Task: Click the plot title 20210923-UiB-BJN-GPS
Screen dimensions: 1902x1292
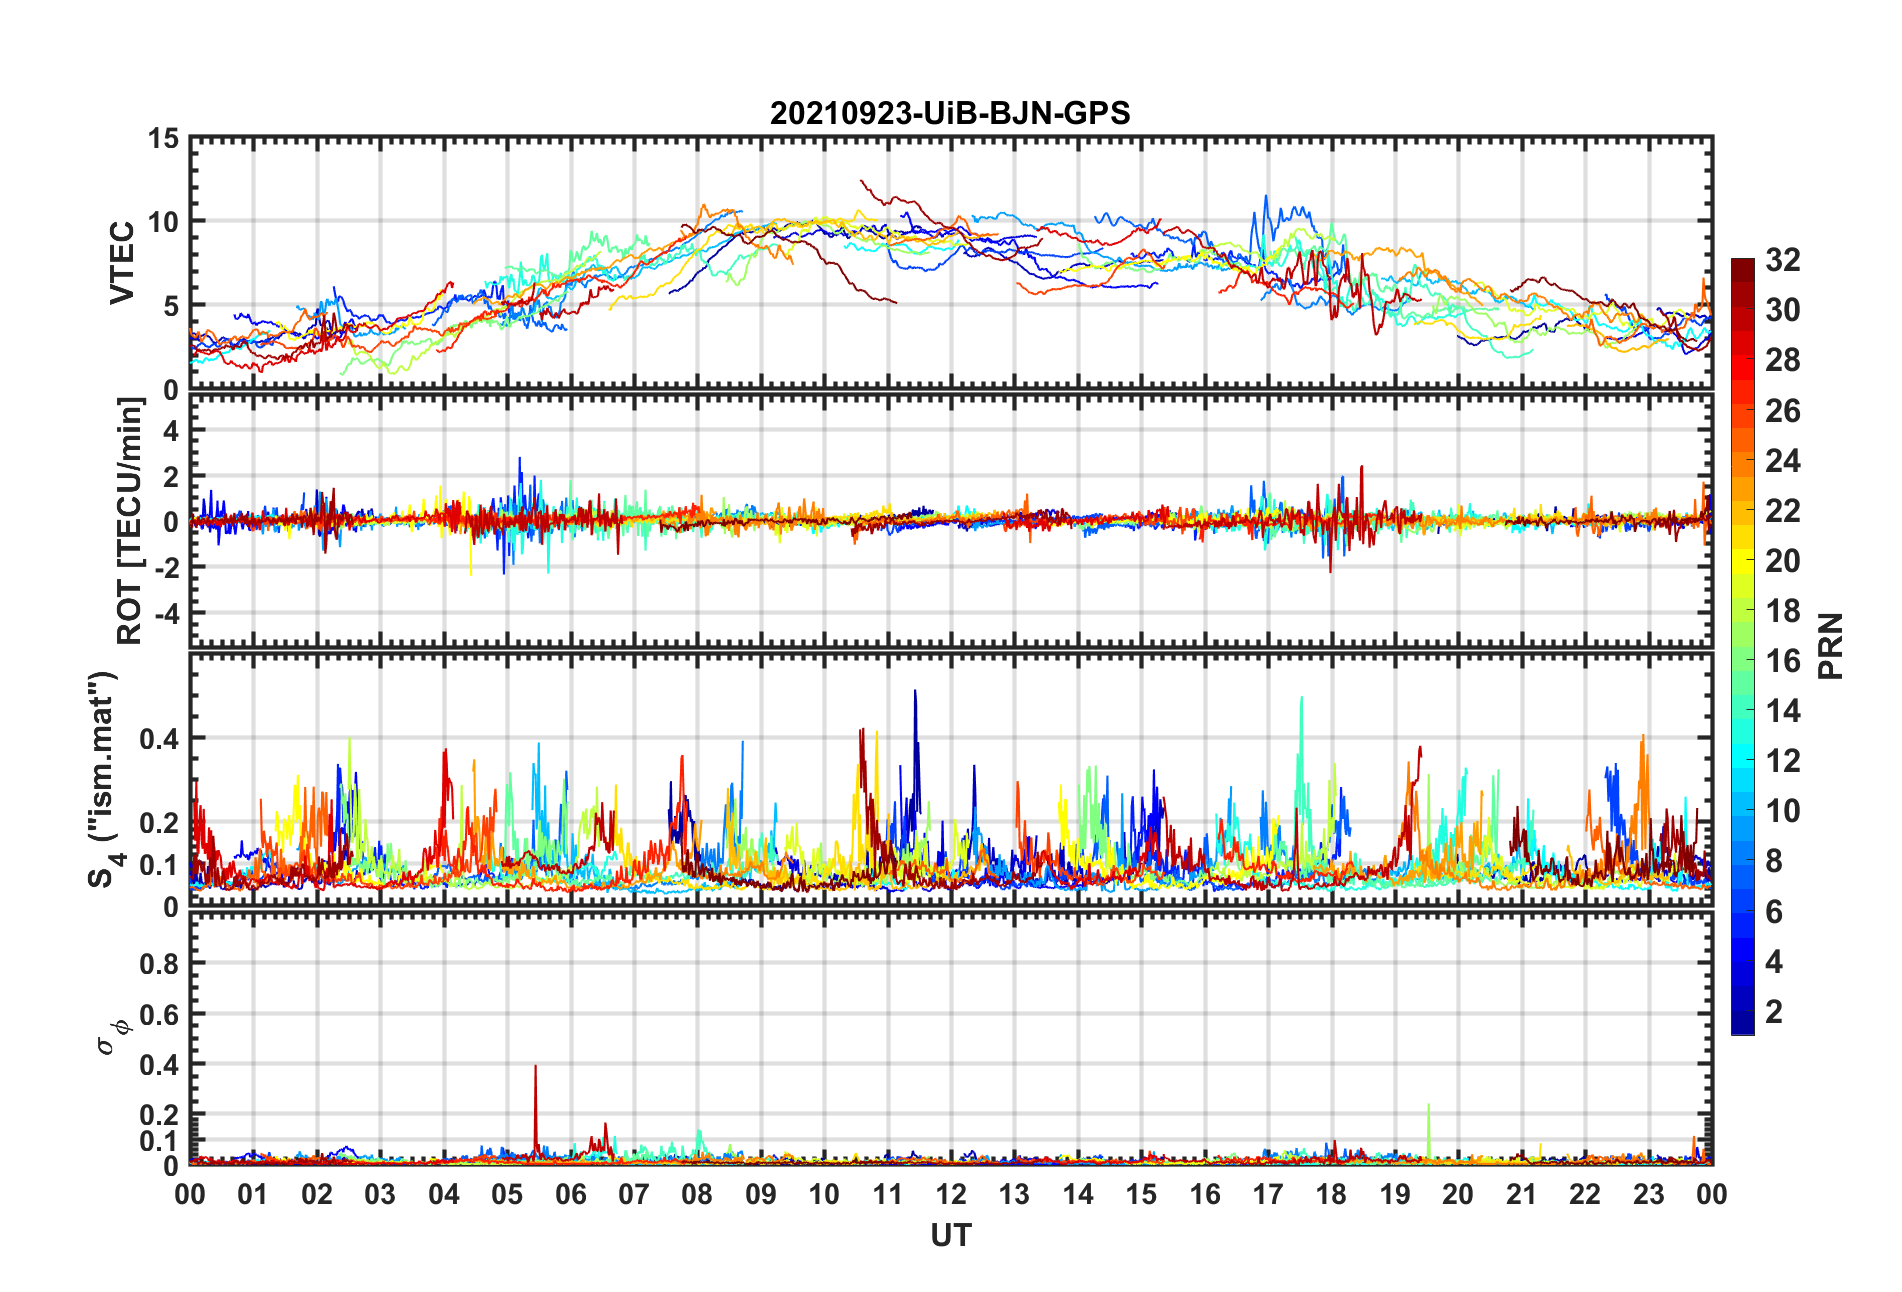Action: [x=949, y=113]
